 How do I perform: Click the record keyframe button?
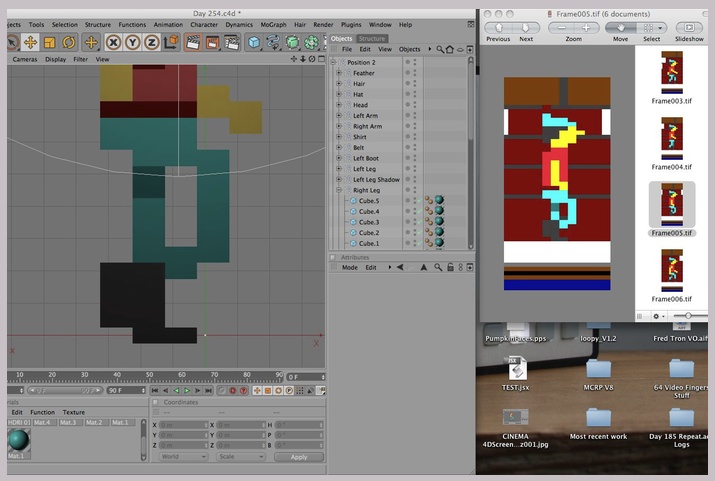click(x=232, y=390)
